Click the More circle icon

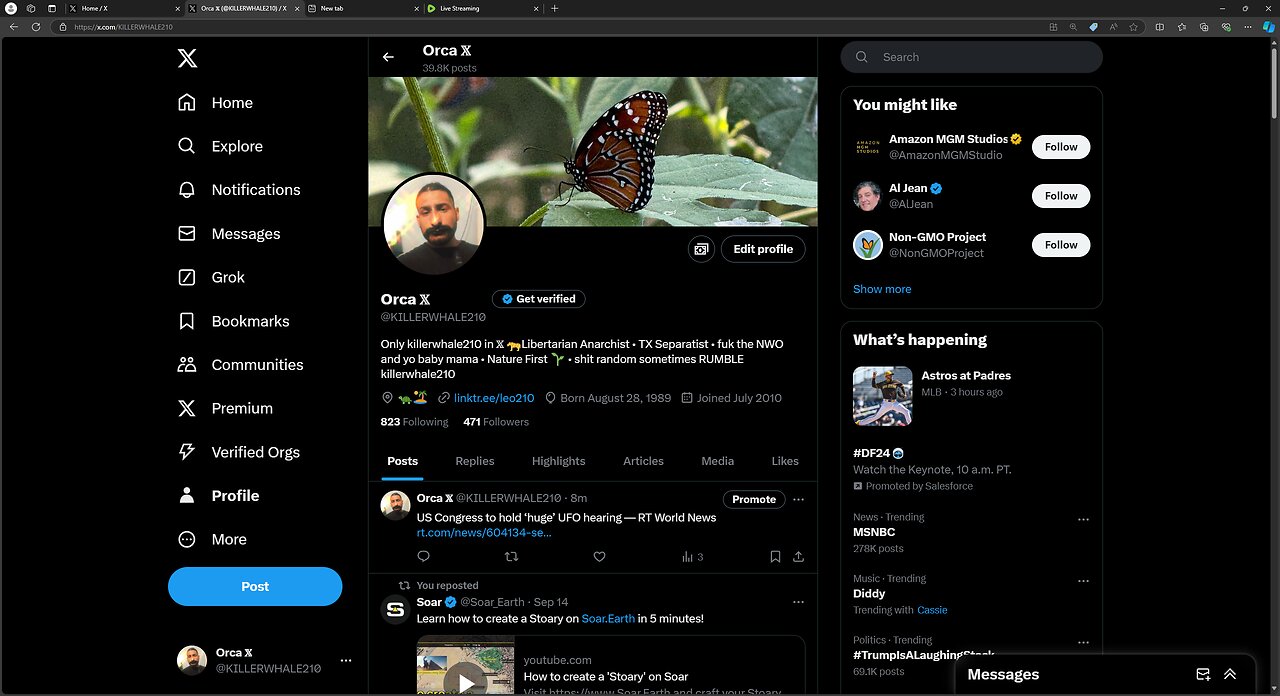click(x=187, y=539)
